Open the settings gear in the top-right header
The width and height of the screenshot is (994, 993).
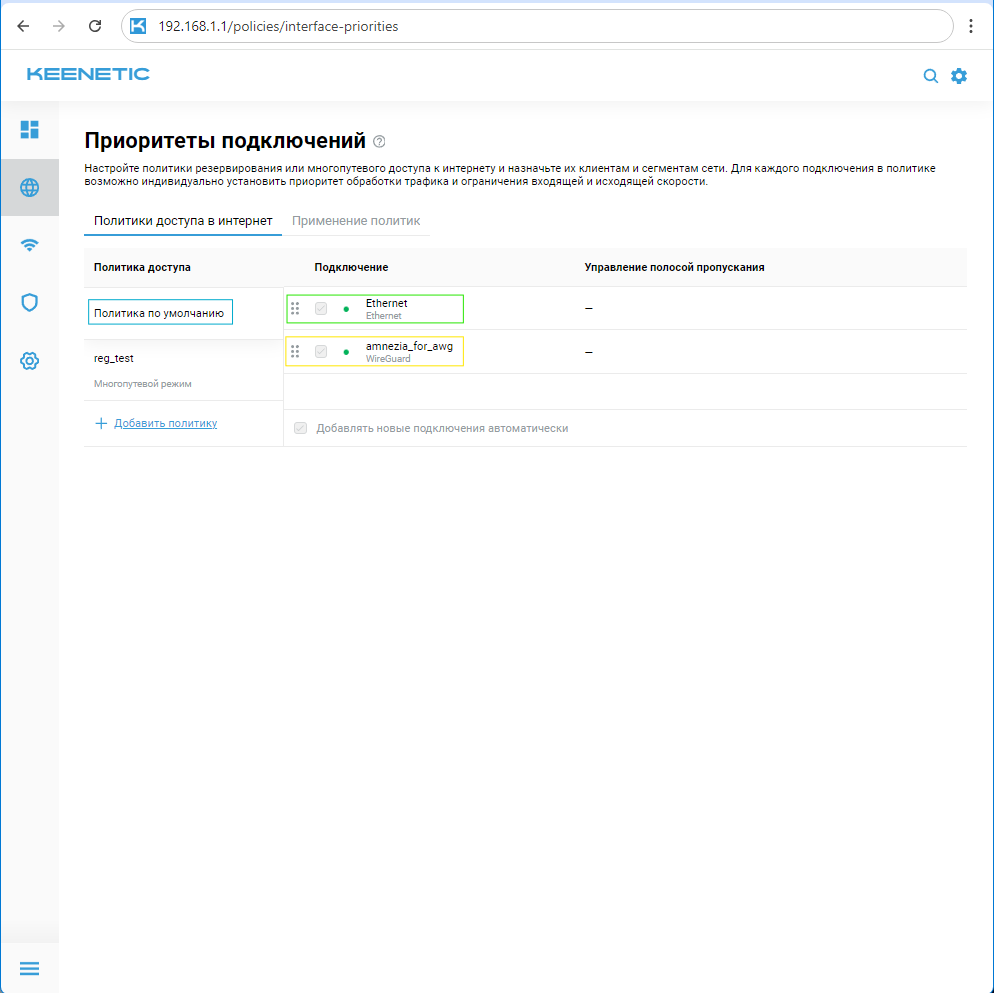coord(959,76)
